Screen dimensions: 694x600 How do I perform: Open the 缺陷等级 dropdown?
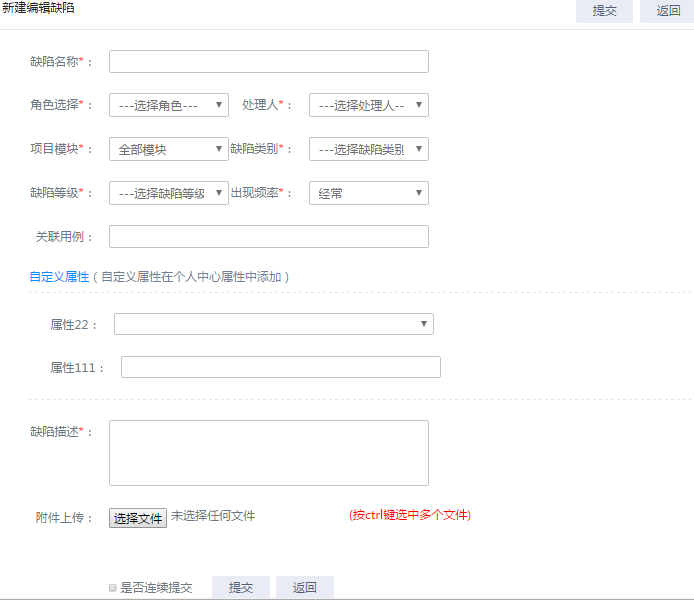[168, 193]
